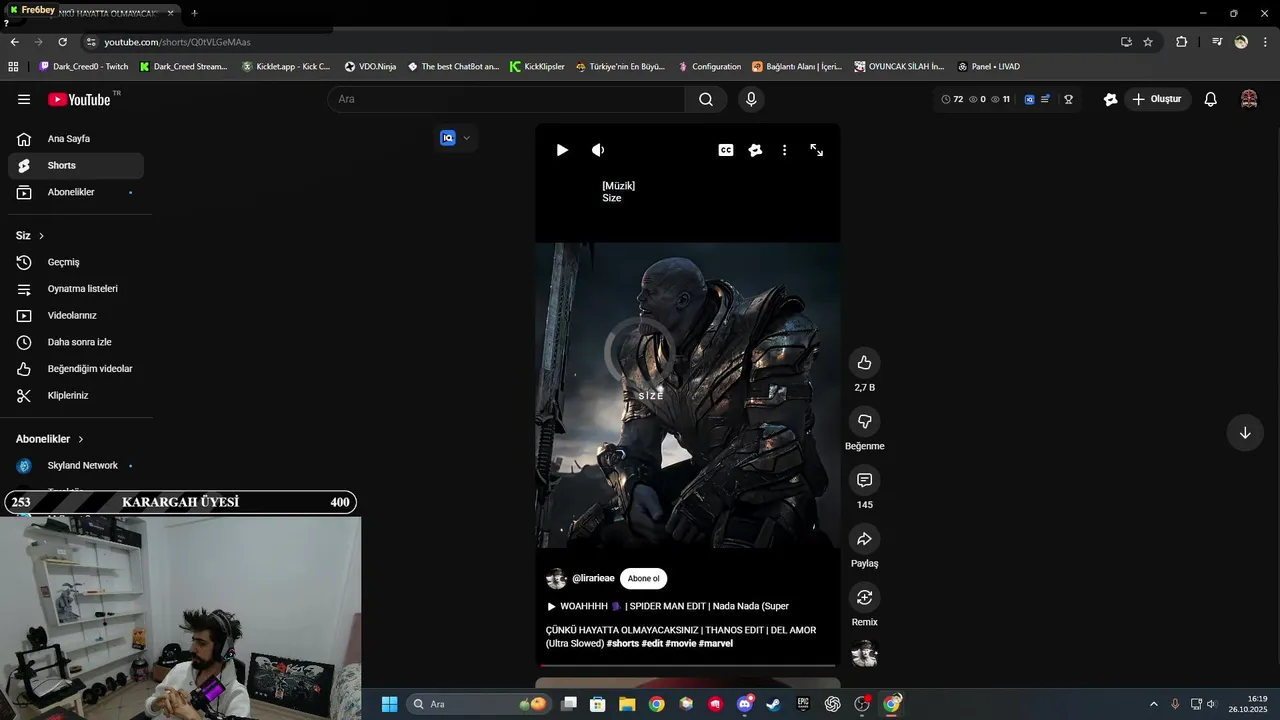Screen dimensions: 1280x720
Task: Expand the Abonelikler section header
Action: pyautogui.click(x=50, y=439)
